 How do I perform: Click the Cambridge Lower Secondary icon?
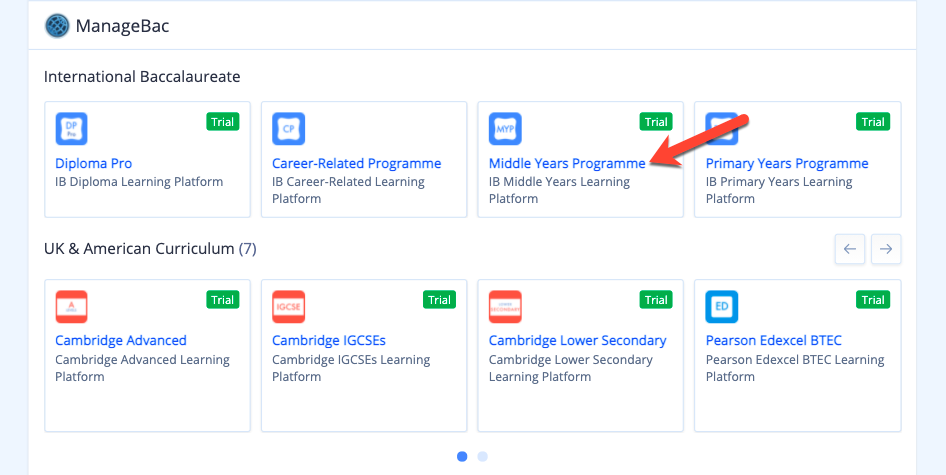[x=505, y=307]
